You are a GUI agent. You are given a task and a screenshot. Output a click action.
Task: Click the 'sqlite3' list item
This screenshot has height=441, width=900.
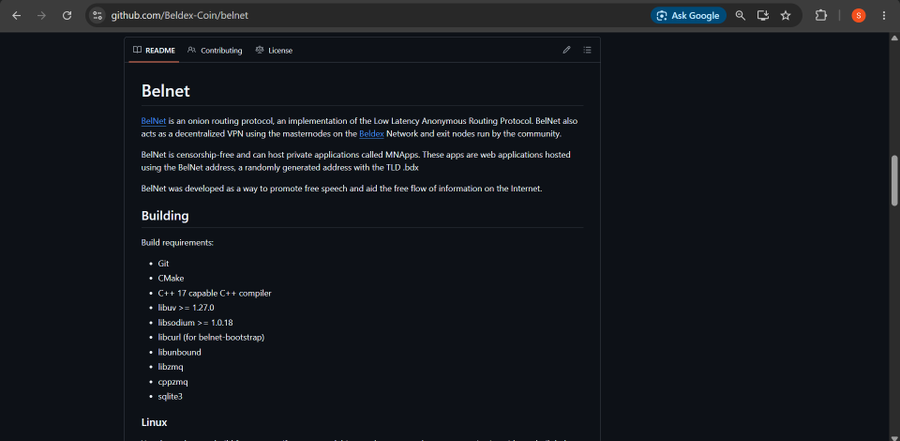click(x=170, y=396)
